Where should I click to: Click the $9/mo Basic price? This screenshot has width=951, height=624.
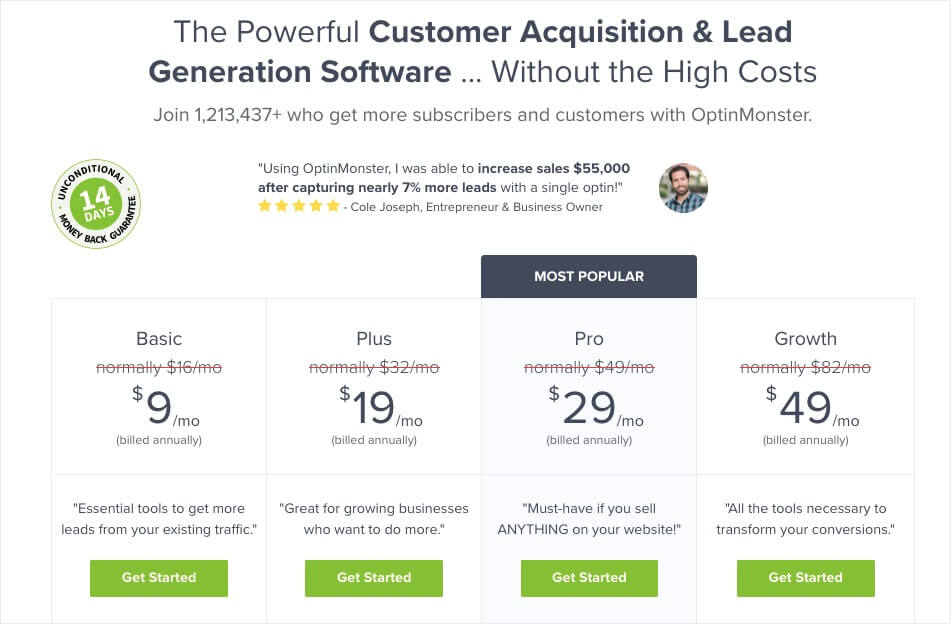tap(159, 408)
